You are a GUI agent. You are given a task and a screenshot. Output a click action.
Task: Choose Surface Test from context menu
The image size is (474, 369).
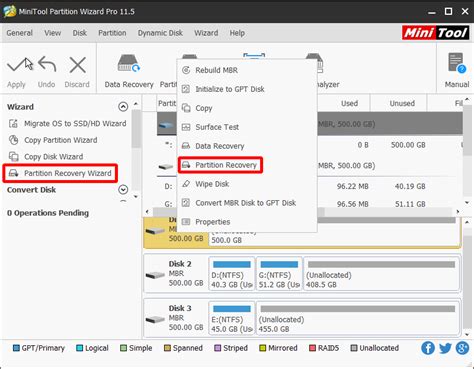tap(247, 127)
